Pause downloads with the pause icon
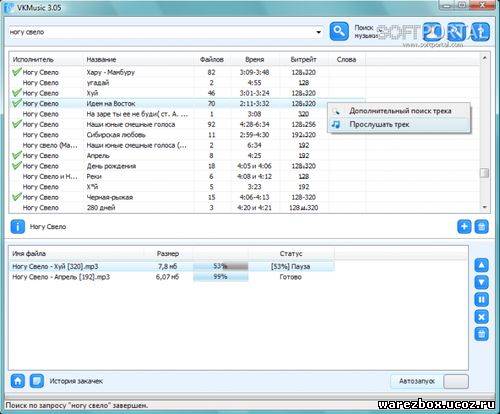This screenshot has width=500, height=414. [x=481, y=299]
